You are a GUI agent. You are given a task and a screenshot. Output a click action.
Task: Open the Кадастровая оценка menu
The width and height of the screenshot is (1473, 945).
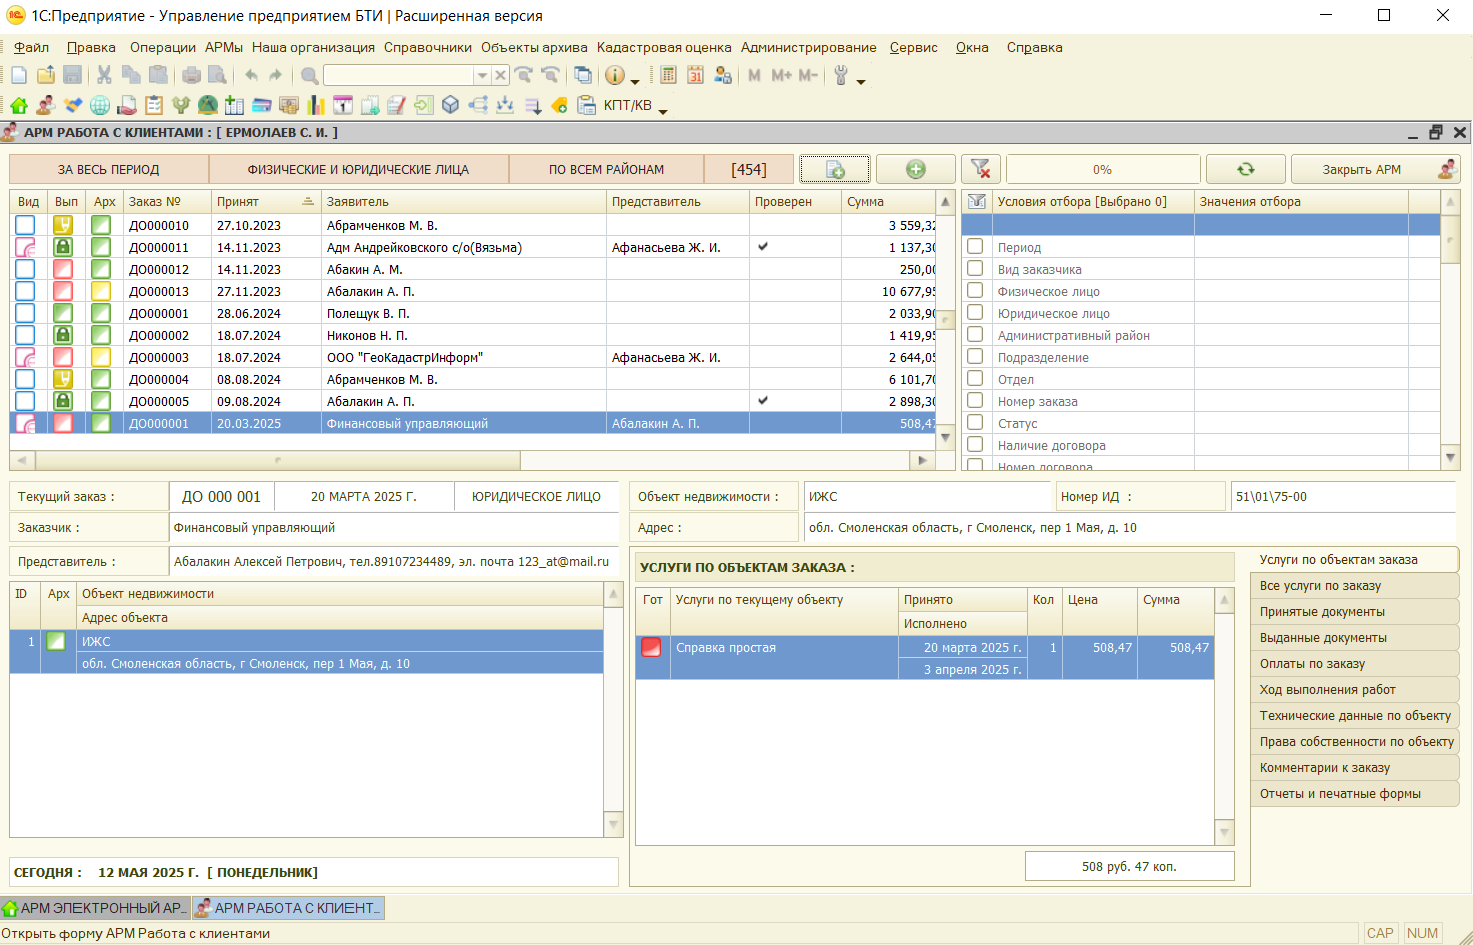pyautogui.click(x=664, y=47)
